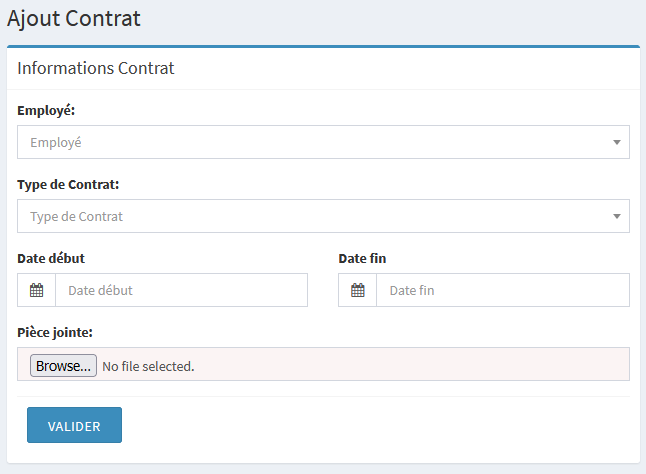Viewport: 646px width, 474px height.
Task: Click the Employé: field label
Action: click(46, 110)
